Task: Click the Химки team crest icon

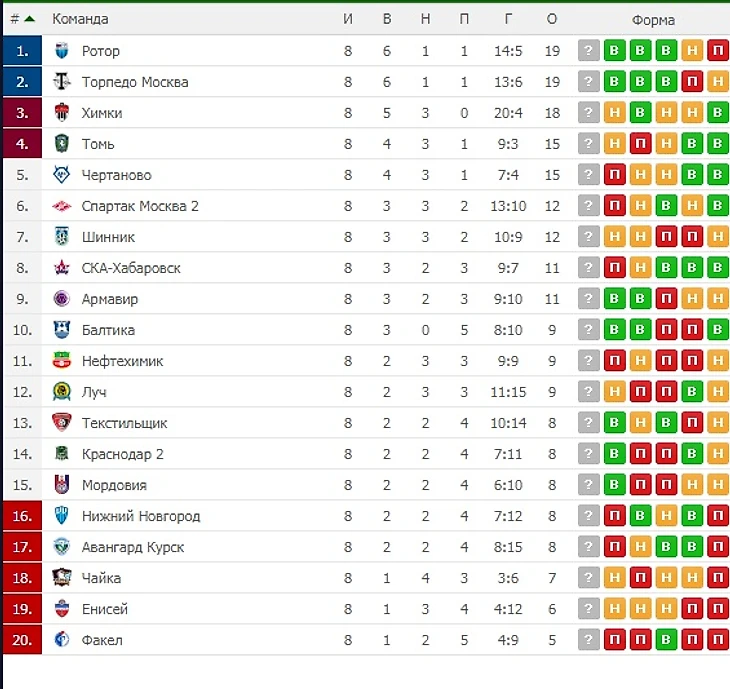Action: (62, 113)
